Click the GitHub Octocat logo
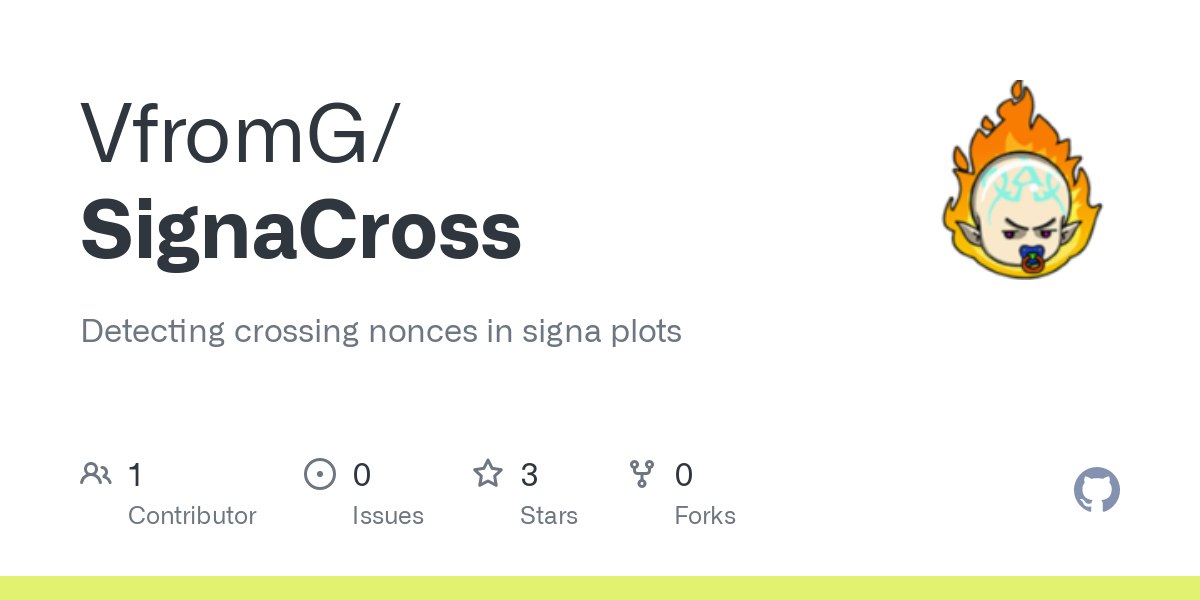 coord(1096,491)
